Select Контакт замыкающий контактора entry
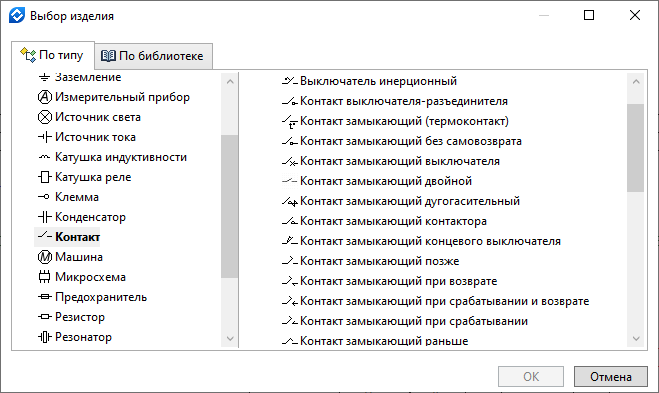Image resolution: width=659 pixels, height=393 pixels. pyautogui.click(x=393, y=221)
